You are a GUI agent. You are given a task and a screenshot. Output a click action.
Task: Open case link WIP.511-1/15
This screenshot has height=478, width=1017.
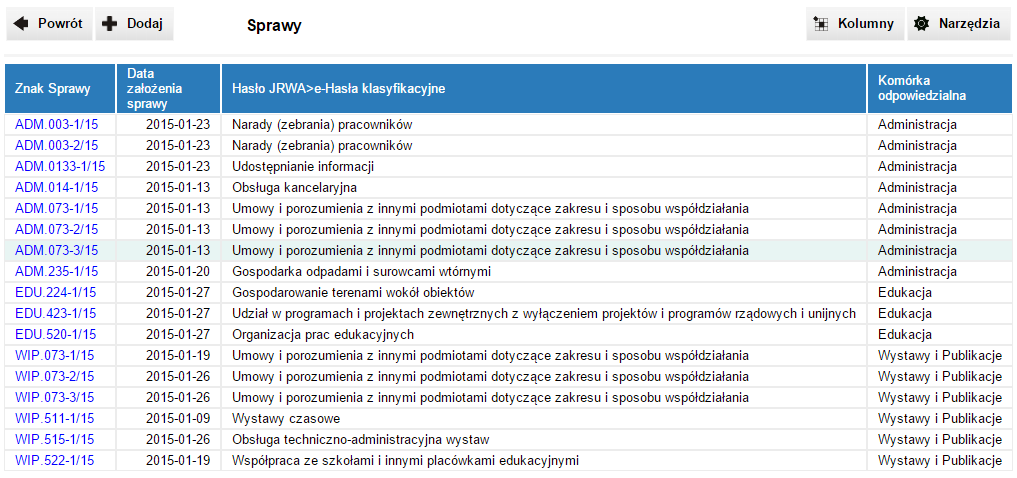(x=55, y=419)
